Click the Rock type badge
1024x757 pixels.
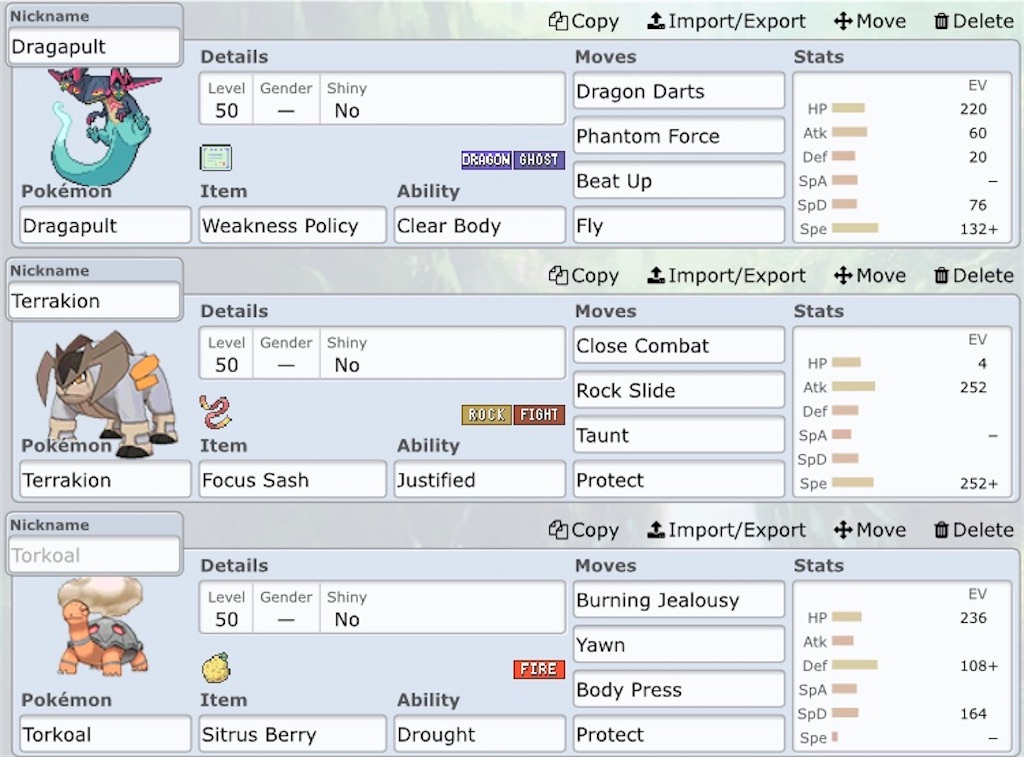[487, 415]
